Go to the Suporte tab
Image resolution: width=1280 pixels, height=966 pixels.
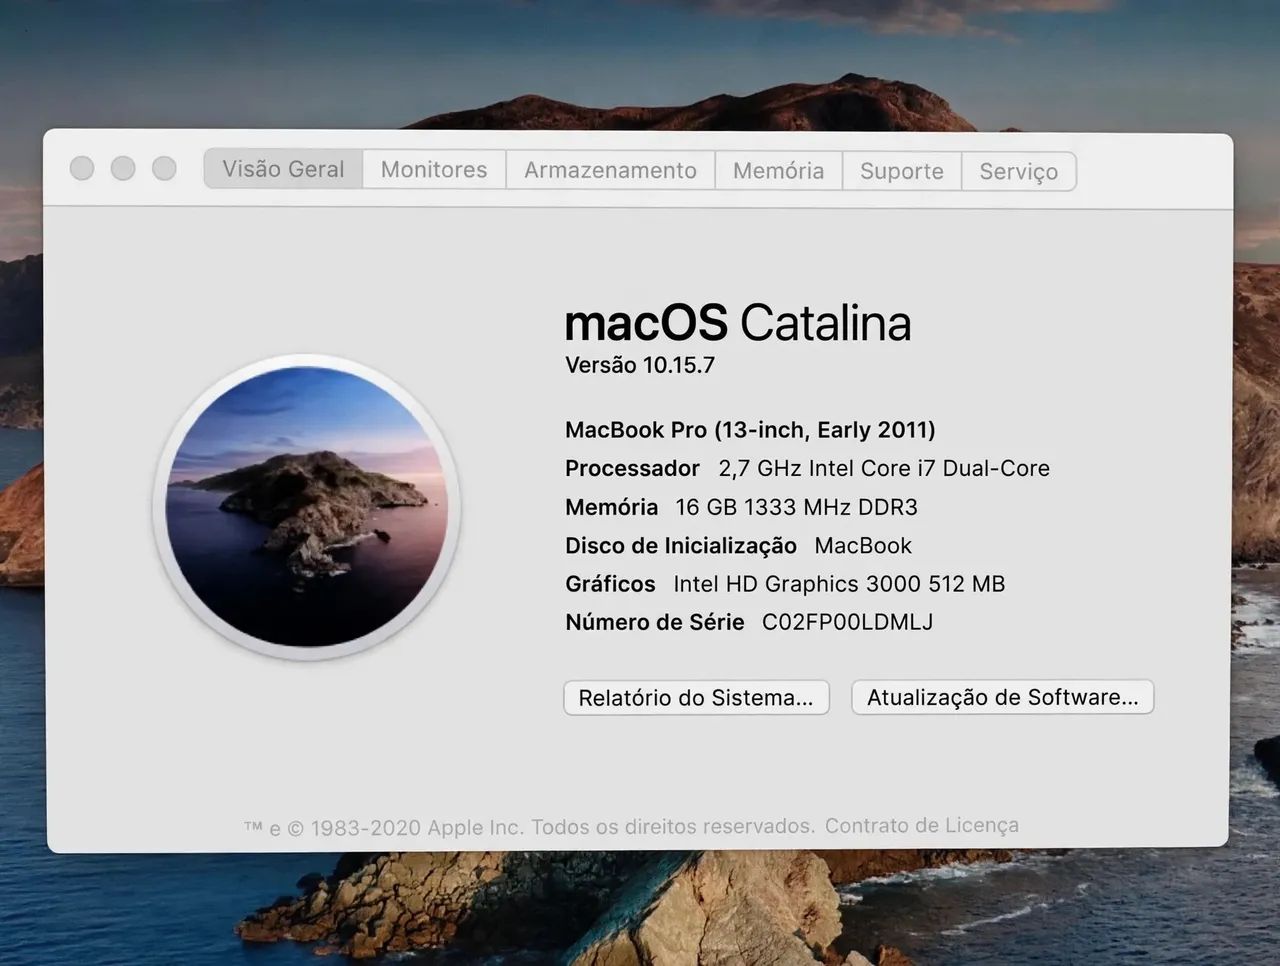point(902,171)
